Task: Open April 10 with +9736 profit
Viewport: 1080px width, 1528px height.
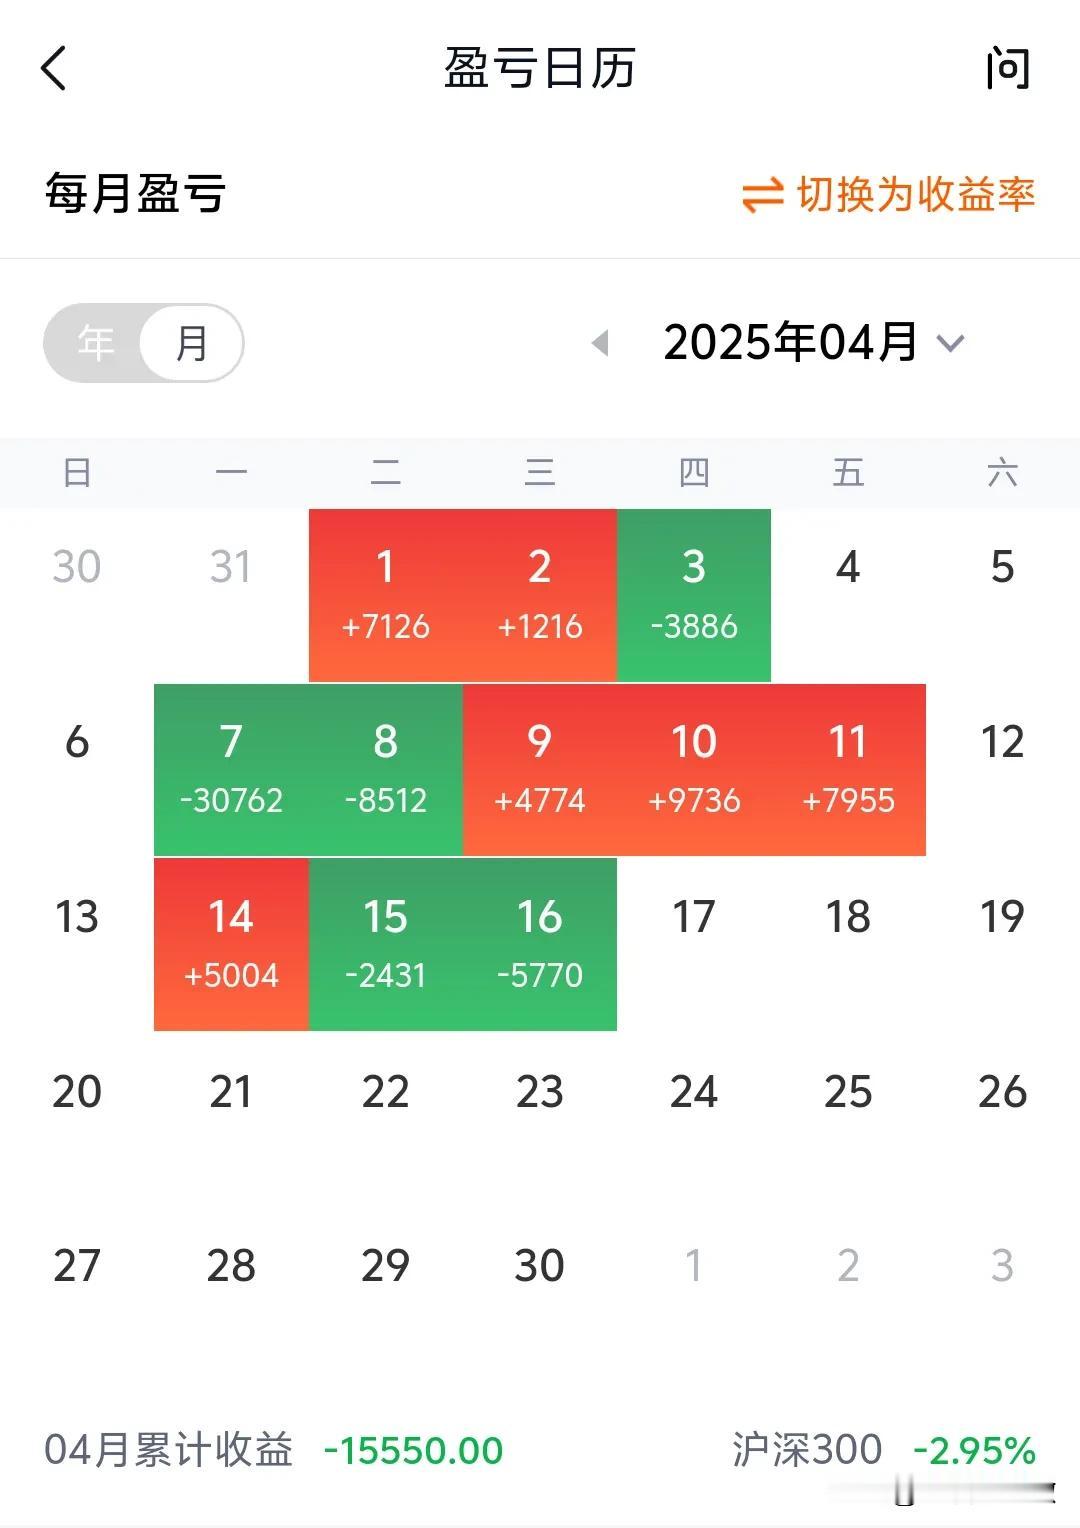Action: [694, 770]
